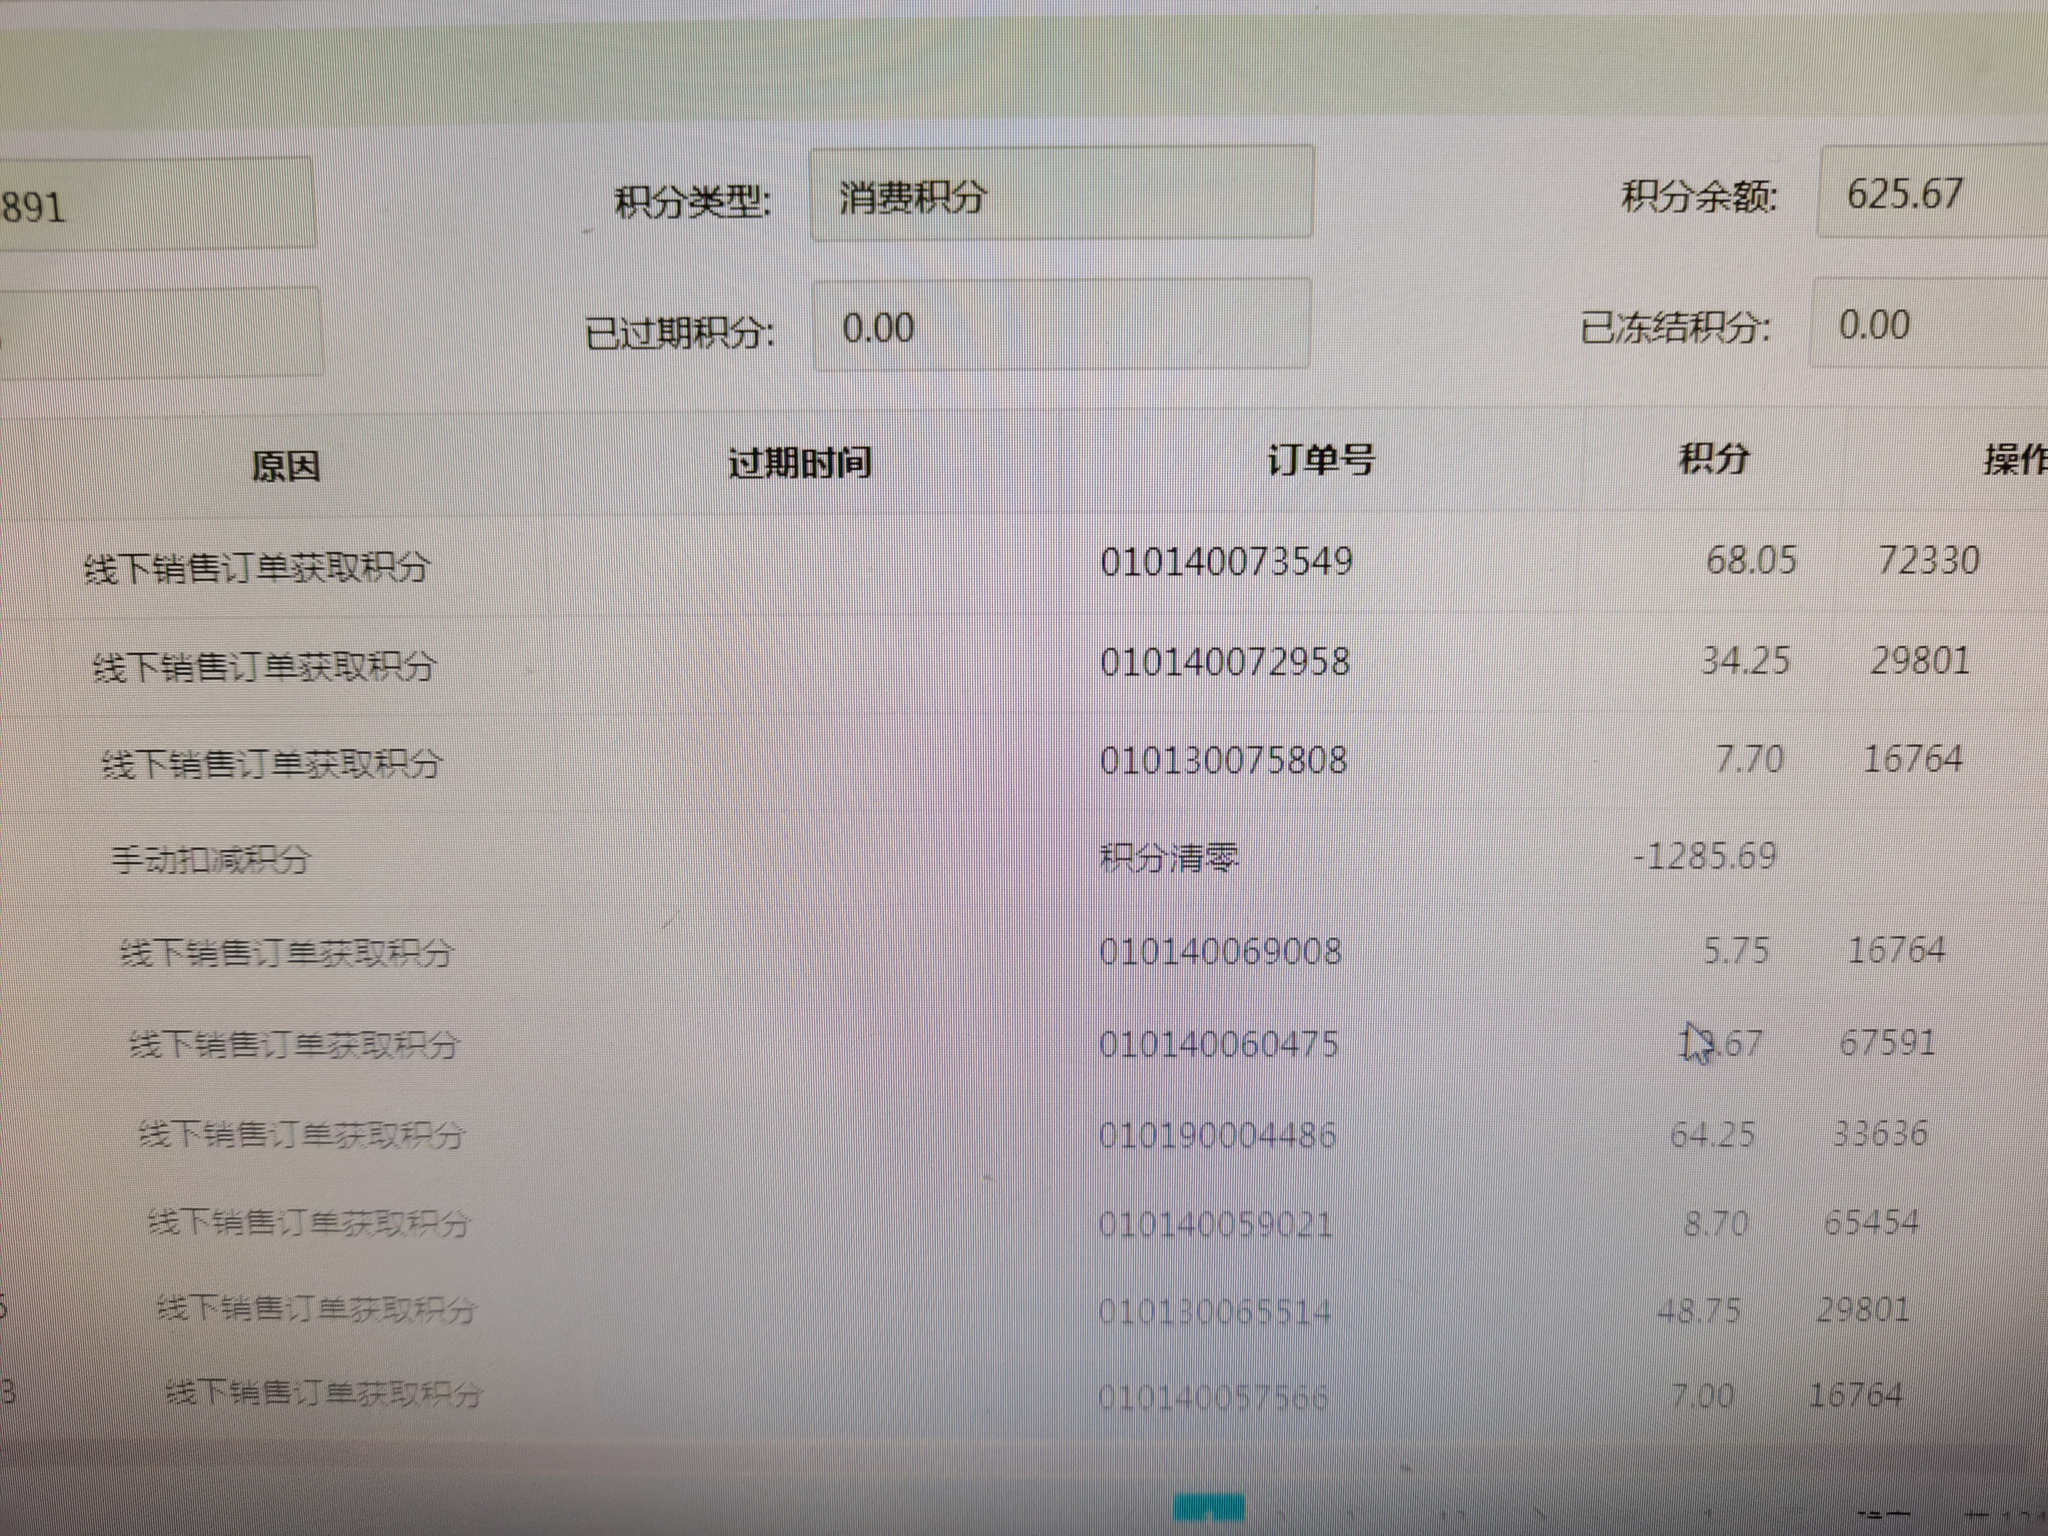
Task: Select order number 010130065514
Action: [1214, 1311]
